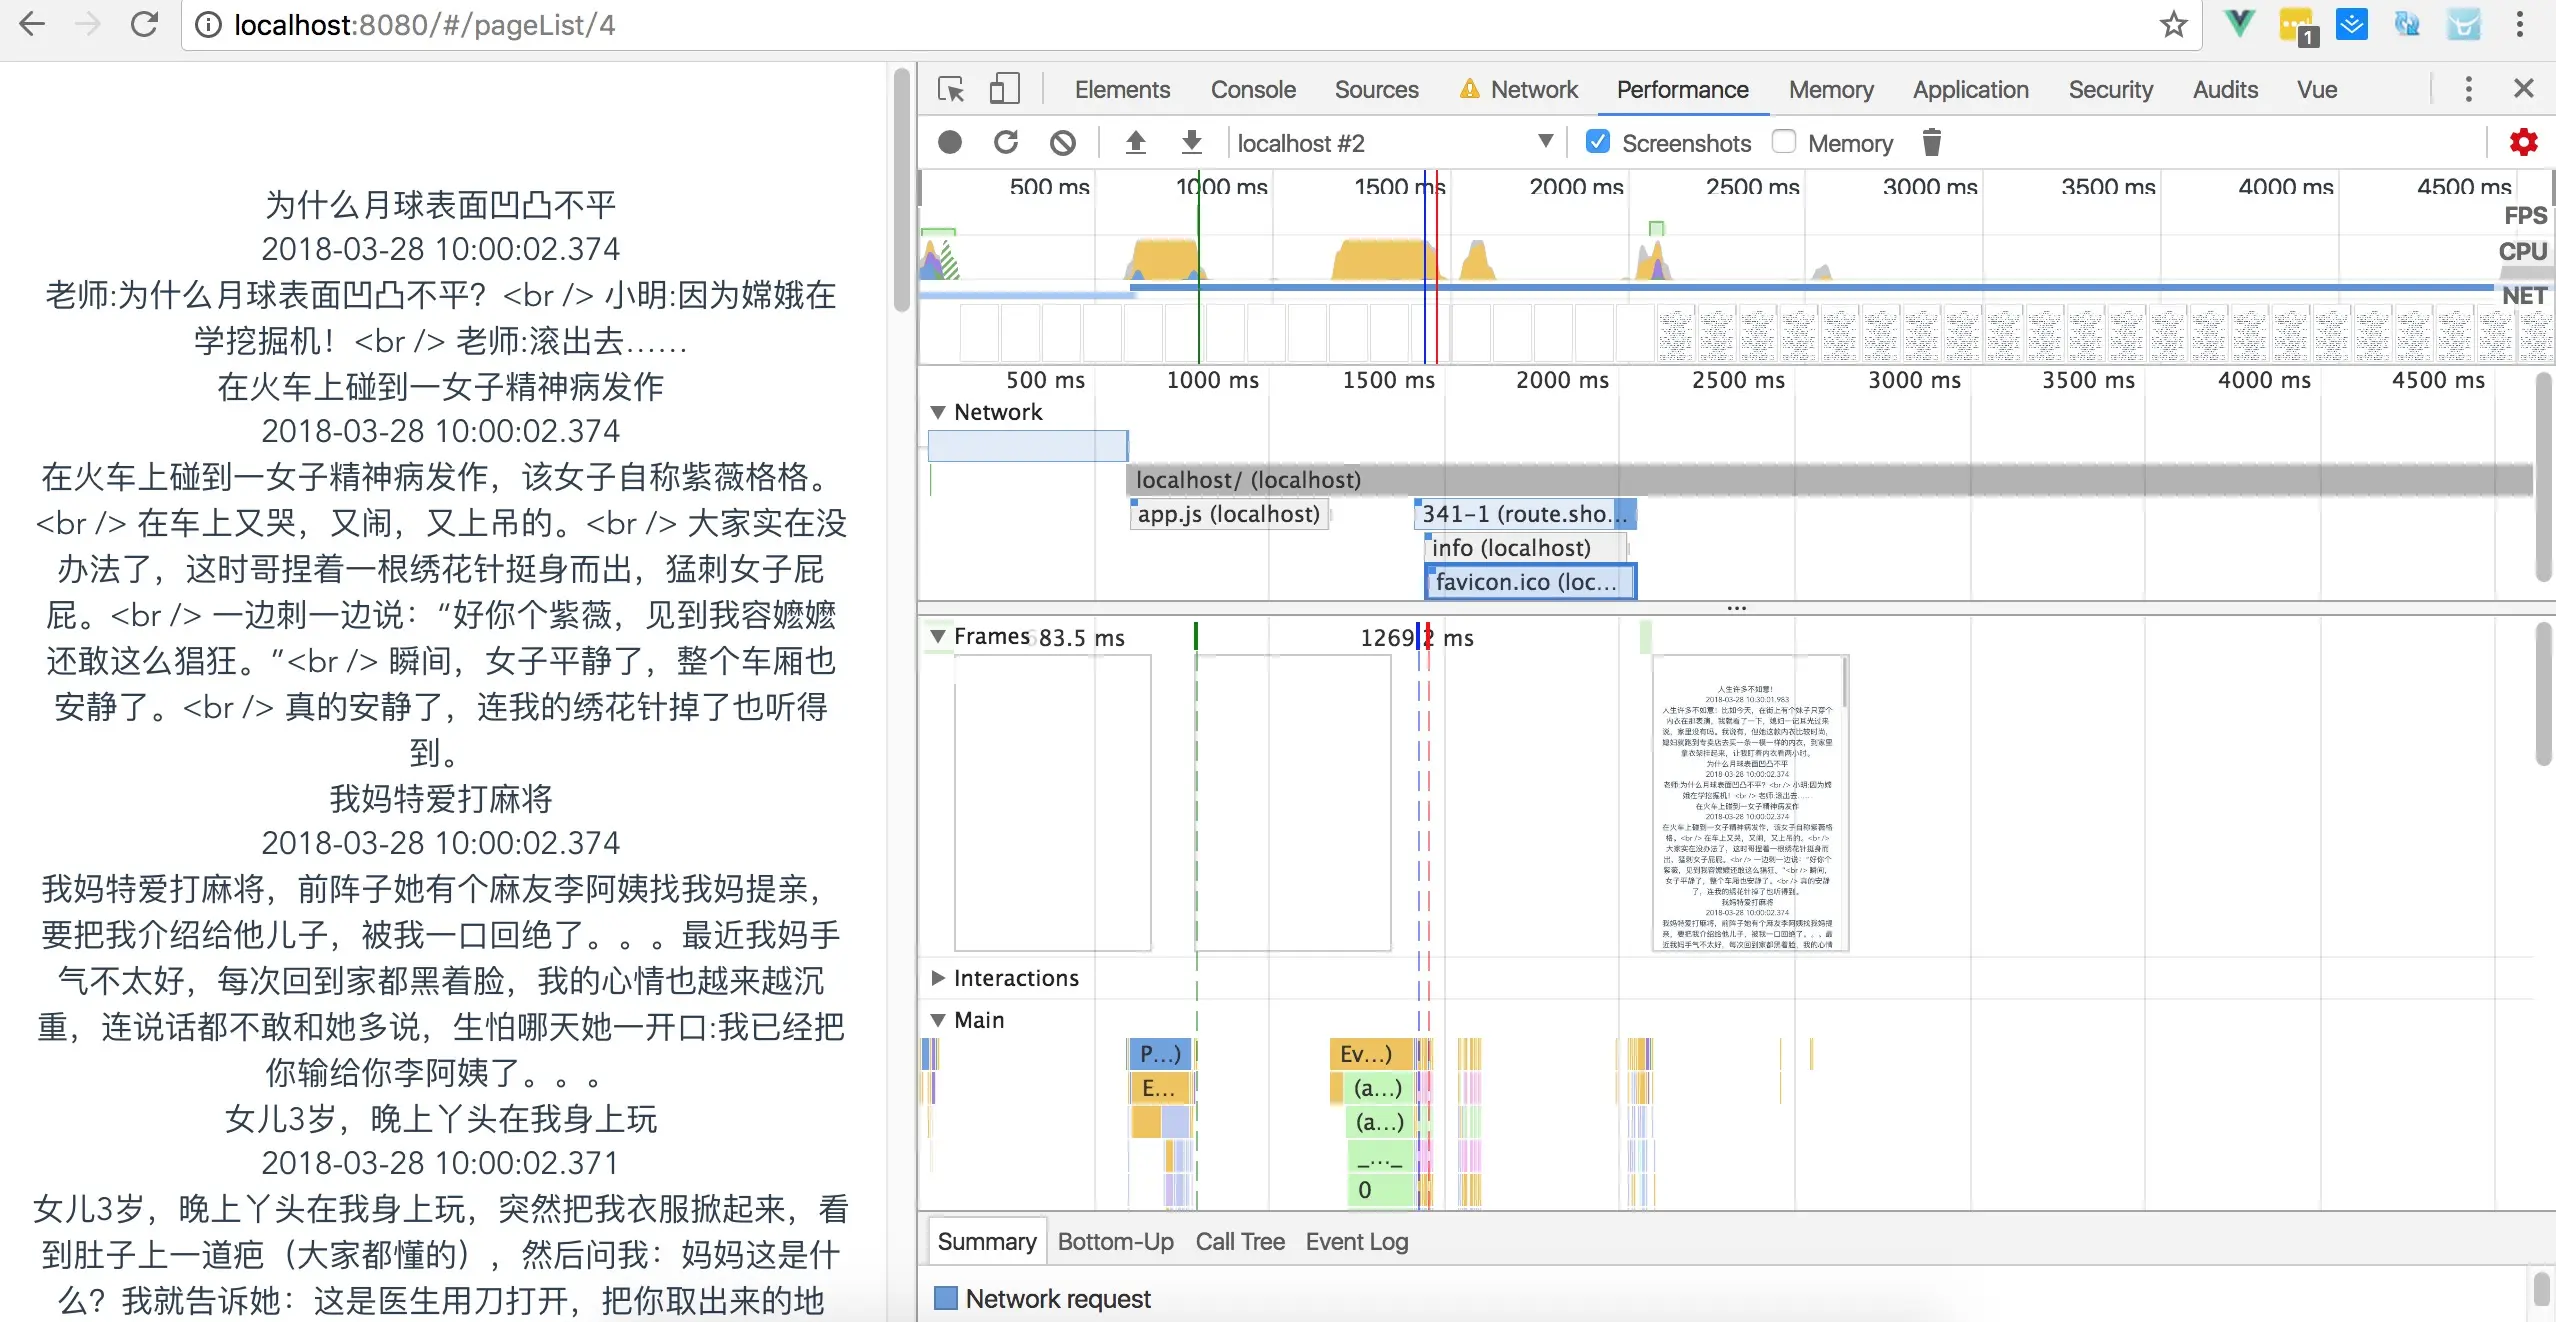Open the red capture settings gear
Screen dimensions: 2556x1322
pyautogui.click(x=2523, y=143)
